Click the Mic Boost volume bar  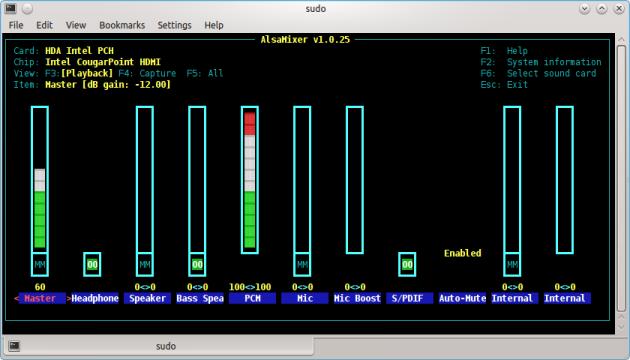tap(355, 180)
